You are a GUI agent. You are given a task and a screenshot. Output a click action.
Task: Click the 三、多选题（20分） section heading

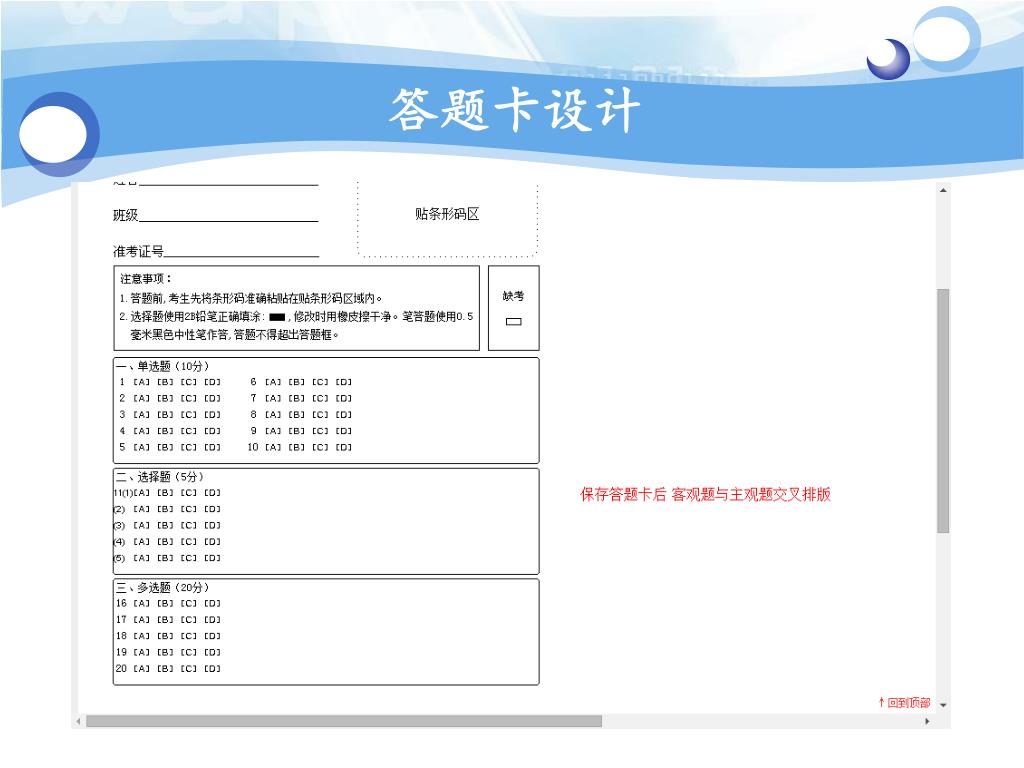[x=163, y=588]
